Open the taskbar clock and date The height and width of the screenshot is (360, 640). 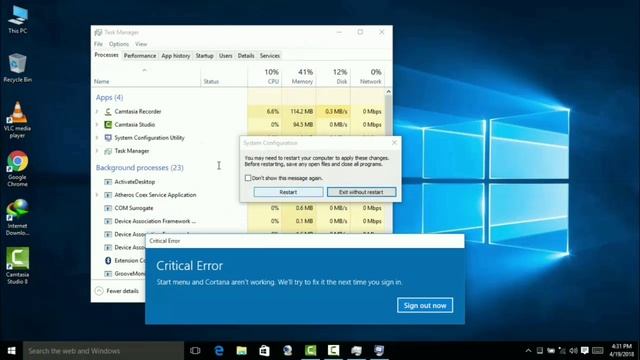[x=621, y=351]
